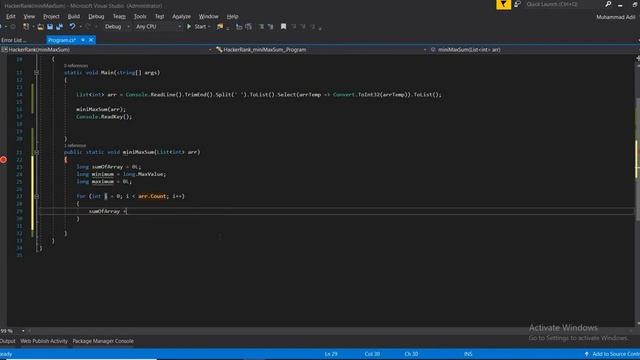Open the View menu
640x360 pixels.
pos(29,16)
